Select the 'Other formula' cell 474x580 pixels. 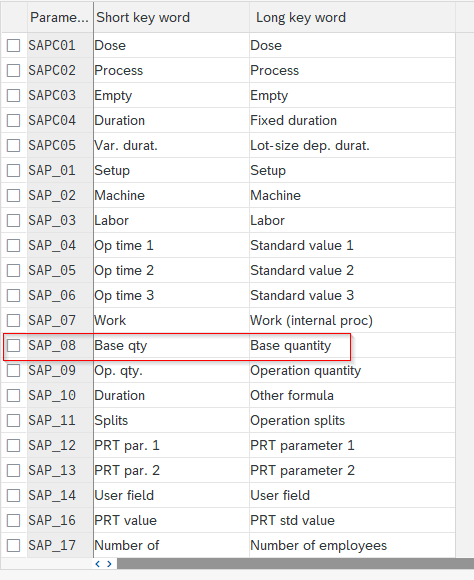352,395
